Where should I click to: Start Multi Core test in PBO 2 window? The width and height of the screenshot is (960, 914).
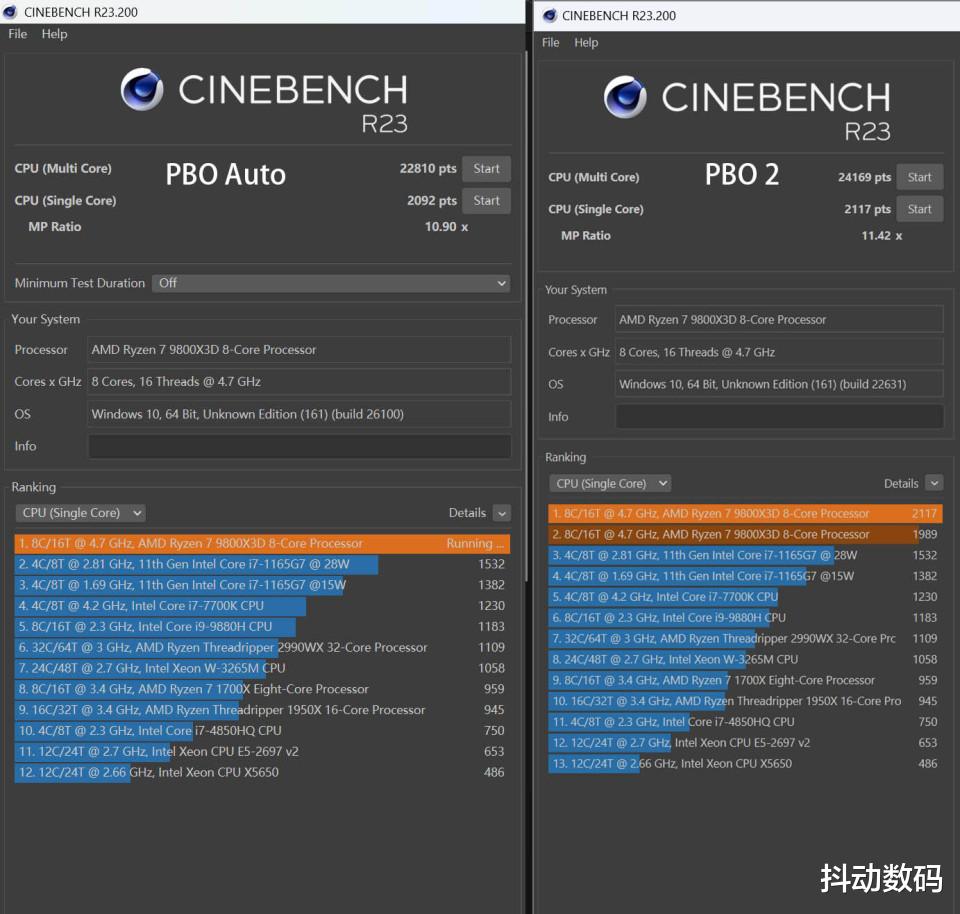919,178
